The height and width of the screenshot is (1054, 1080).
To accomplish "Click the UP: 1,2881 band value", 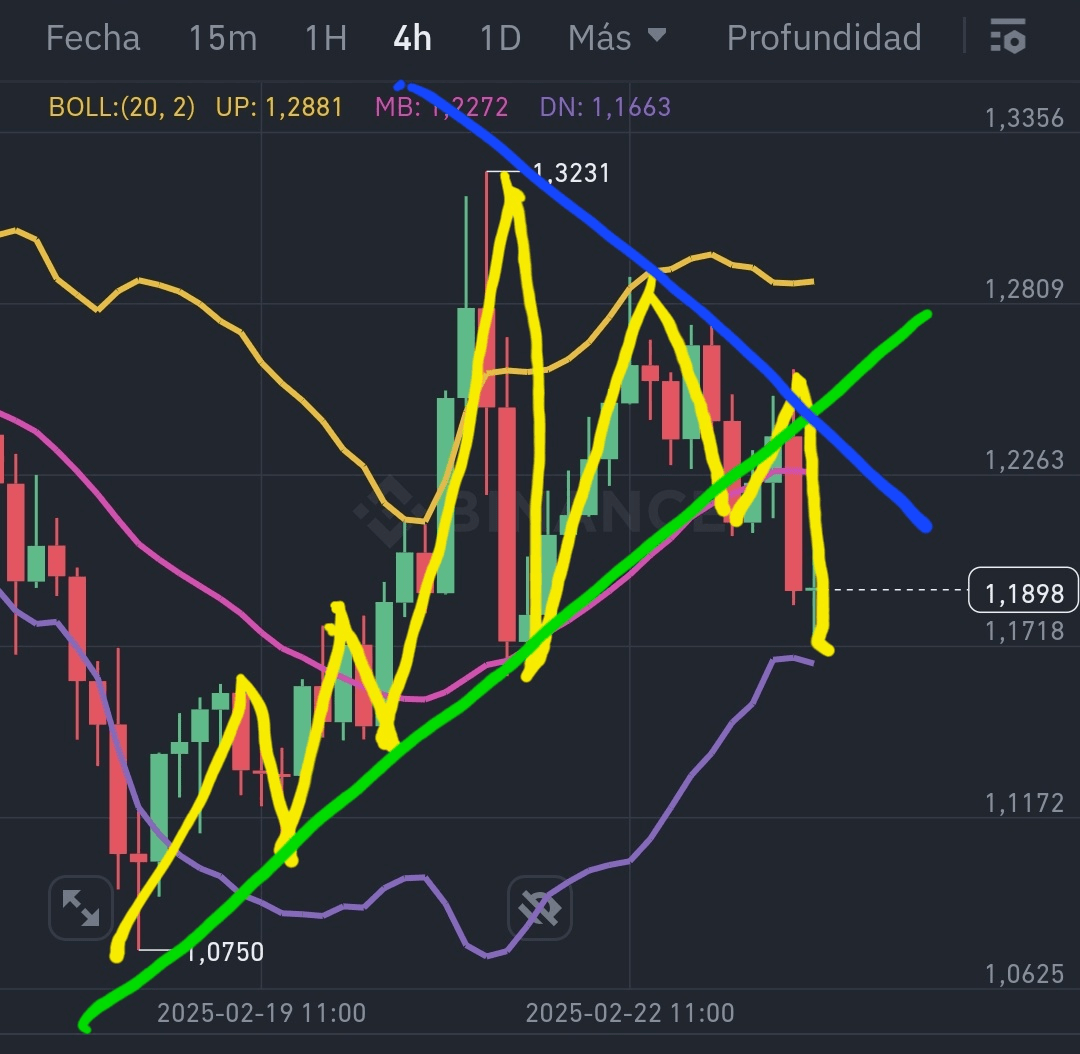I will point(279,107).
